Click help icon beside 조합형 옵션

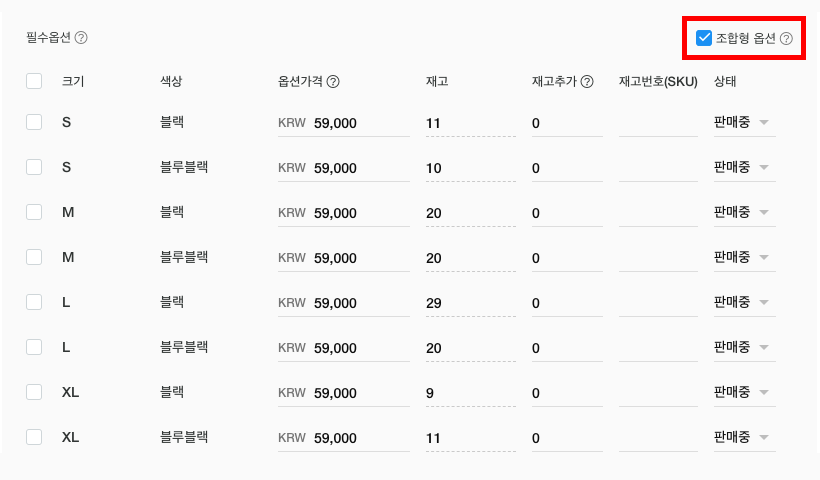point(786,39)
